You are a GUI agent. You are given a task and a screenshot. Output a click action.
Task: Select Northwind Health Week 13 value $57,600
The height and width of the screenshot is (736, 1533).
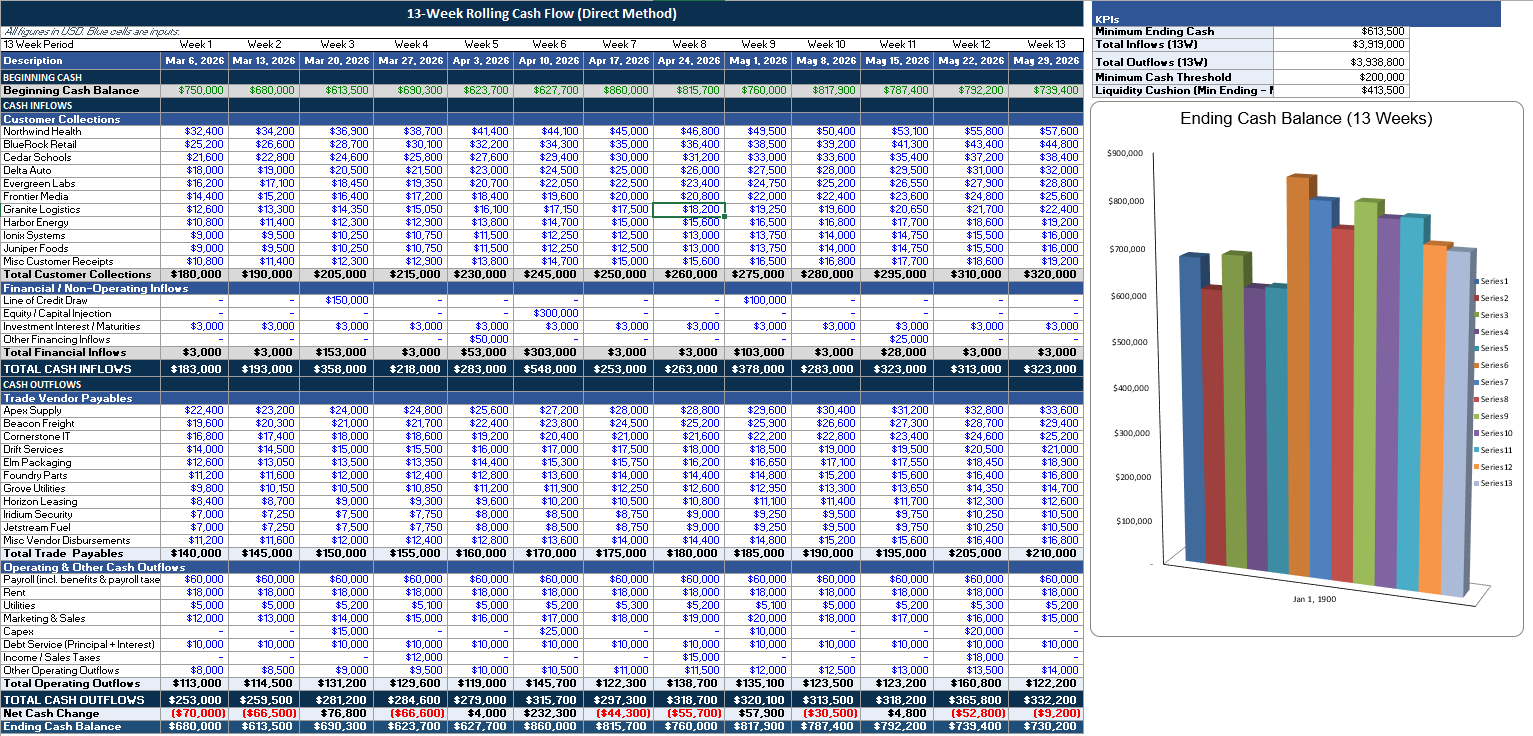click(x=1046, y=131)
